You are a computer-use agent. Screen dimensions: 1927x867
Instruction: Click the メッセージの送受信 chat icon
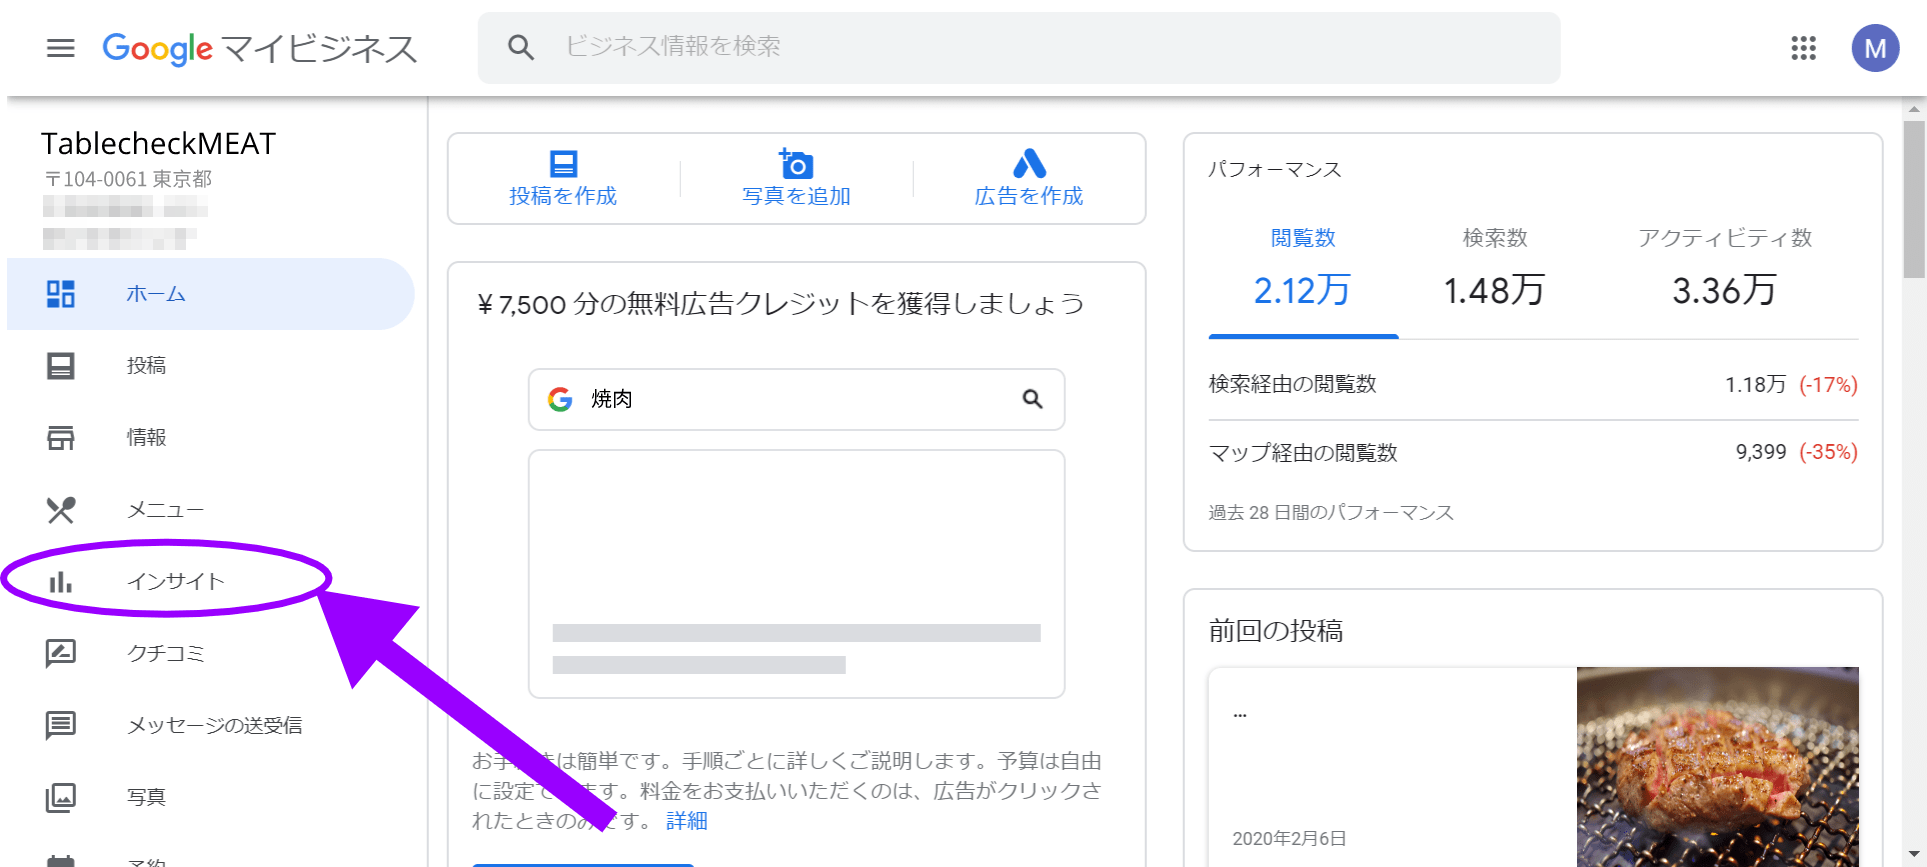coord(61,725)
